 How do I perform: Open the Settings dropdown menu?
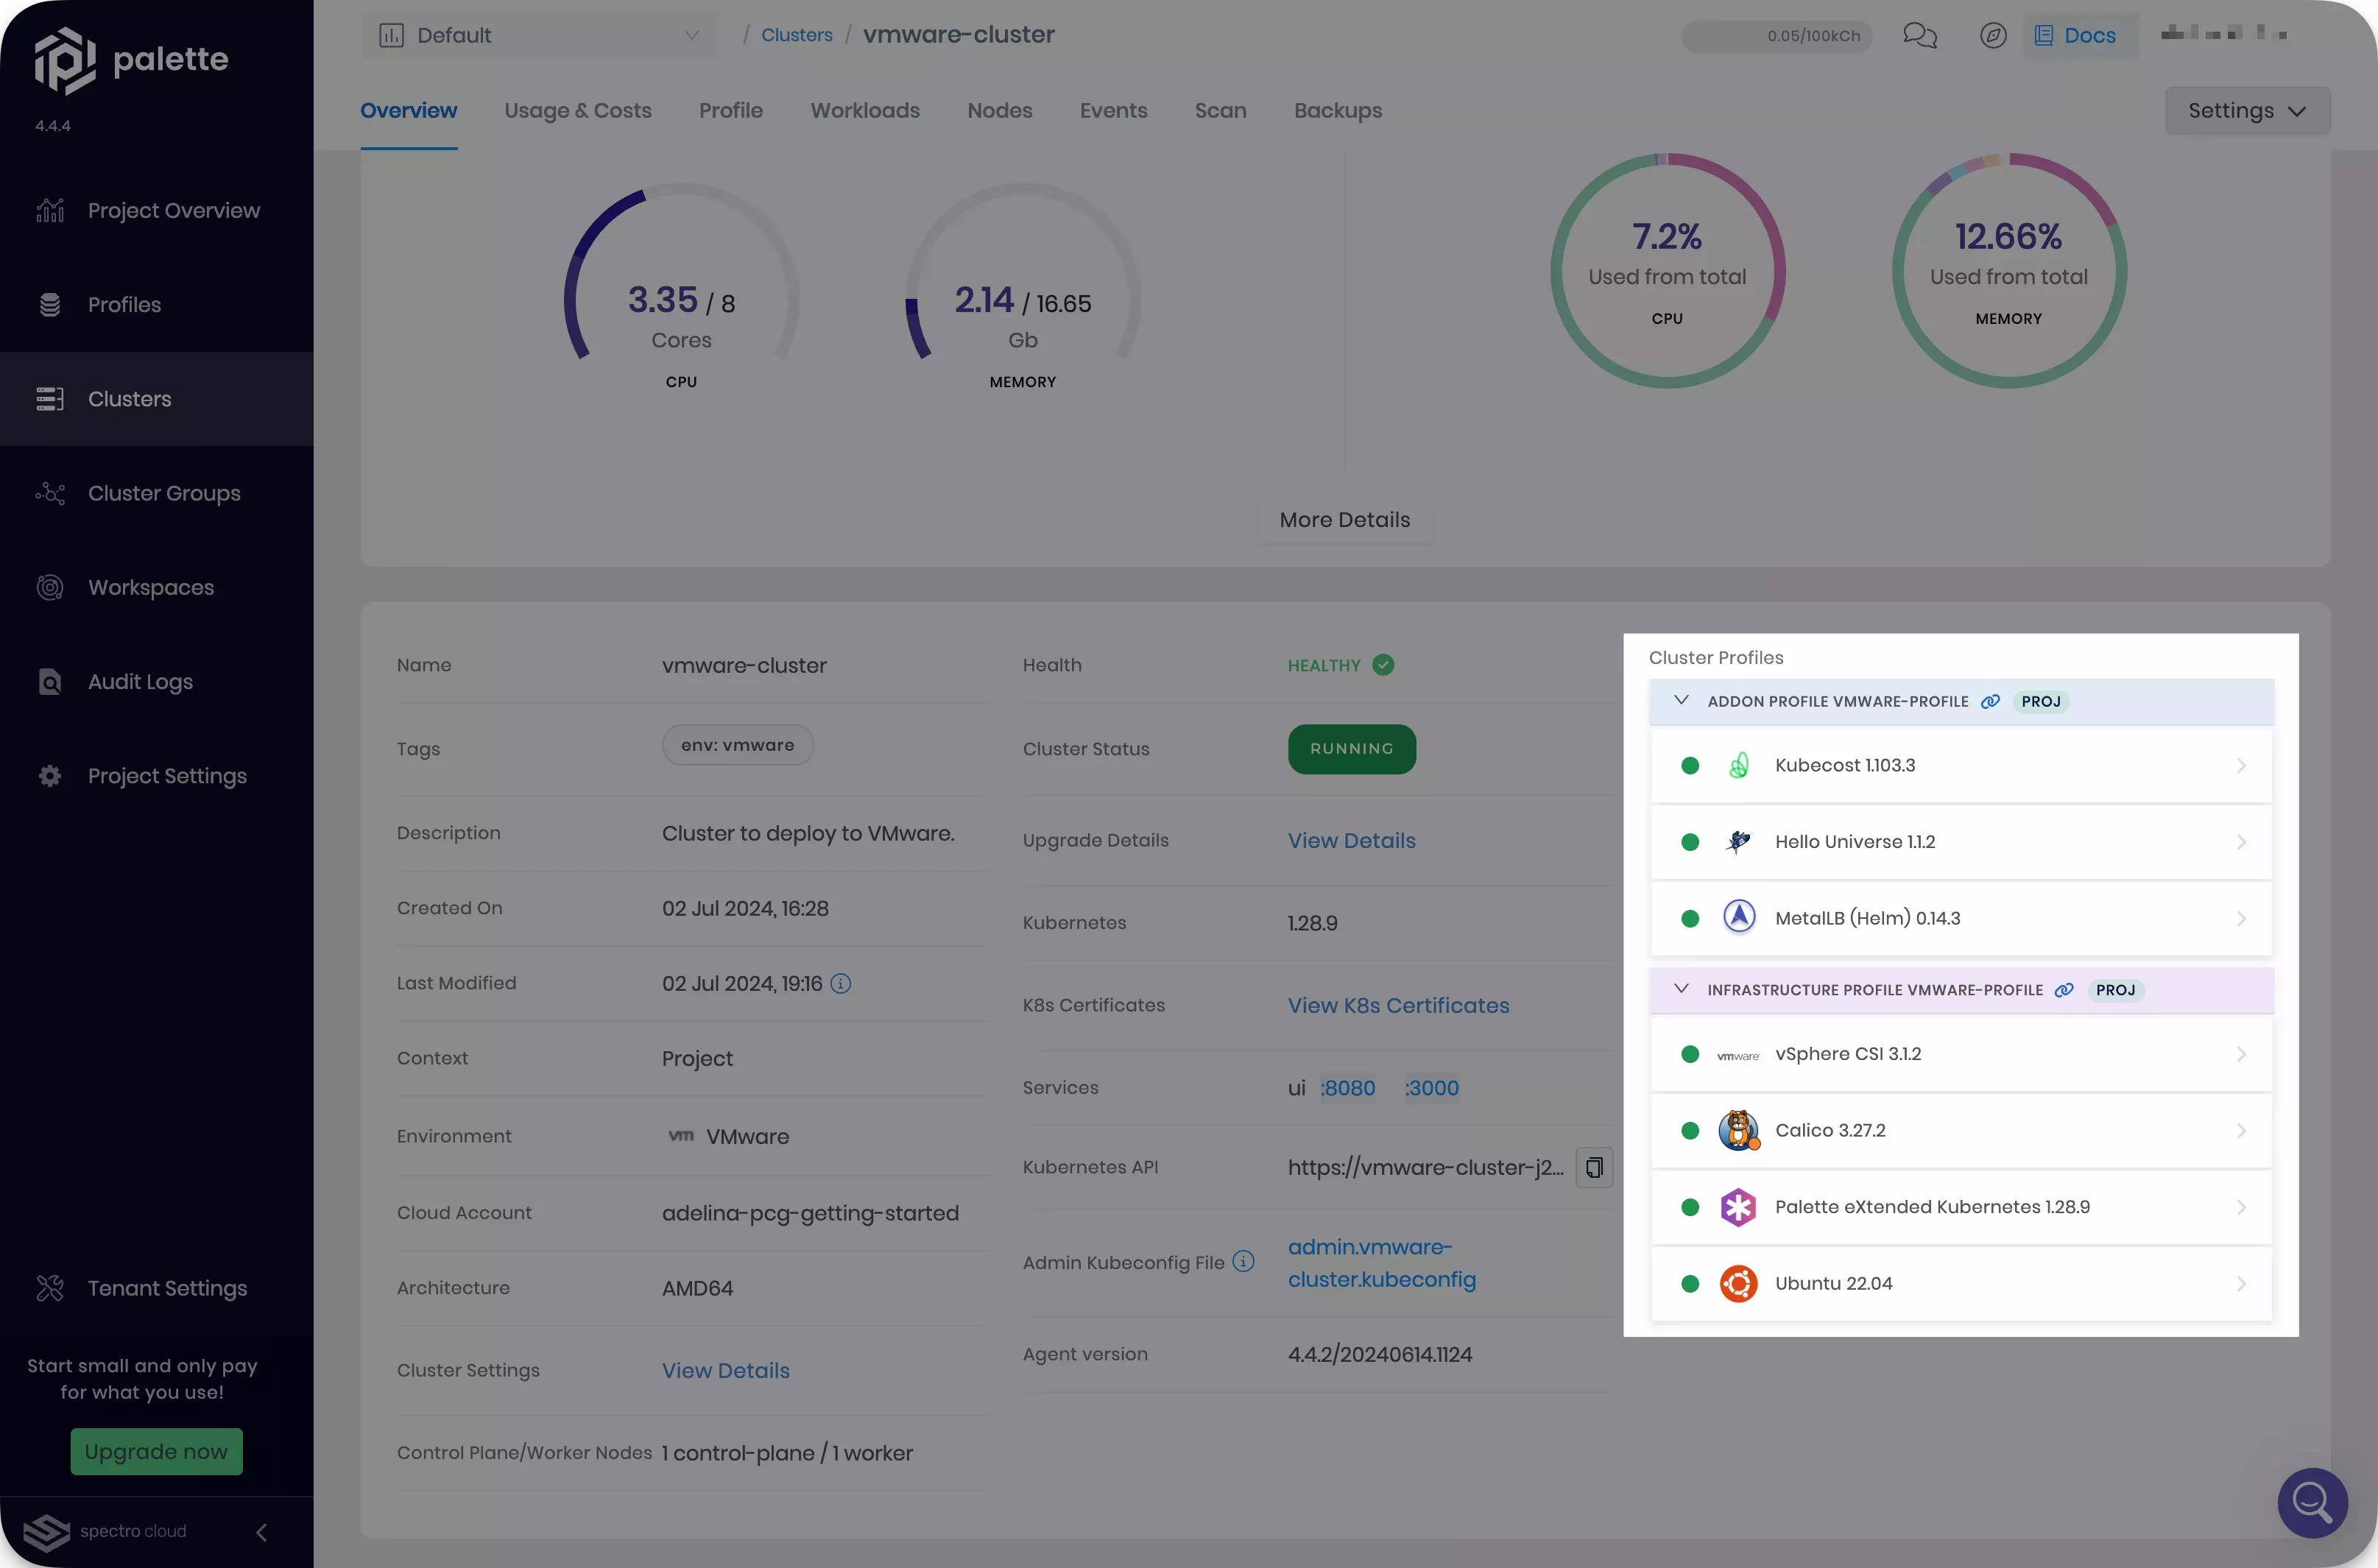click(2247, 111)
